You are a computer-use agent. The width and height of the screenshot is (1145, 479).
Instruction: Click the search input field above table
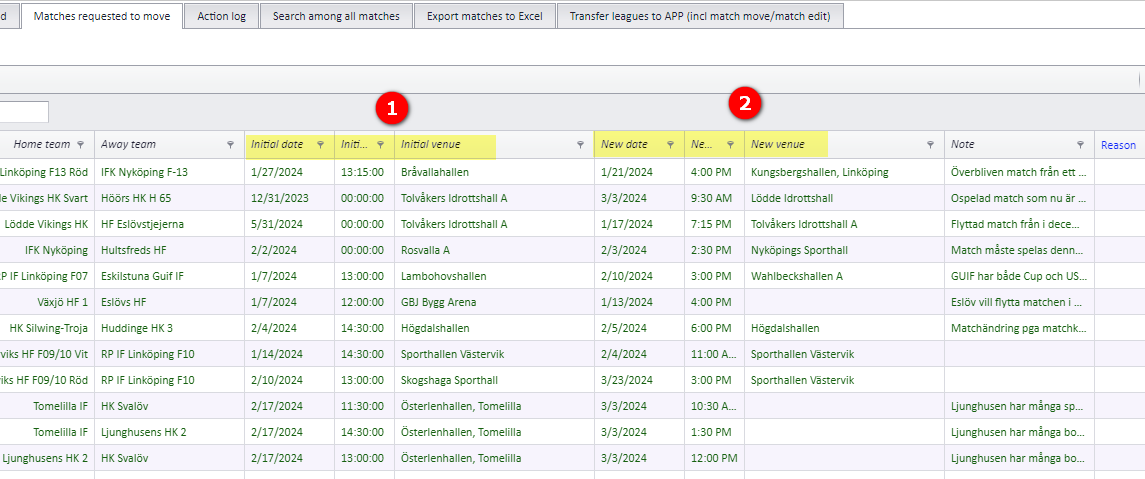click(24, 112)
